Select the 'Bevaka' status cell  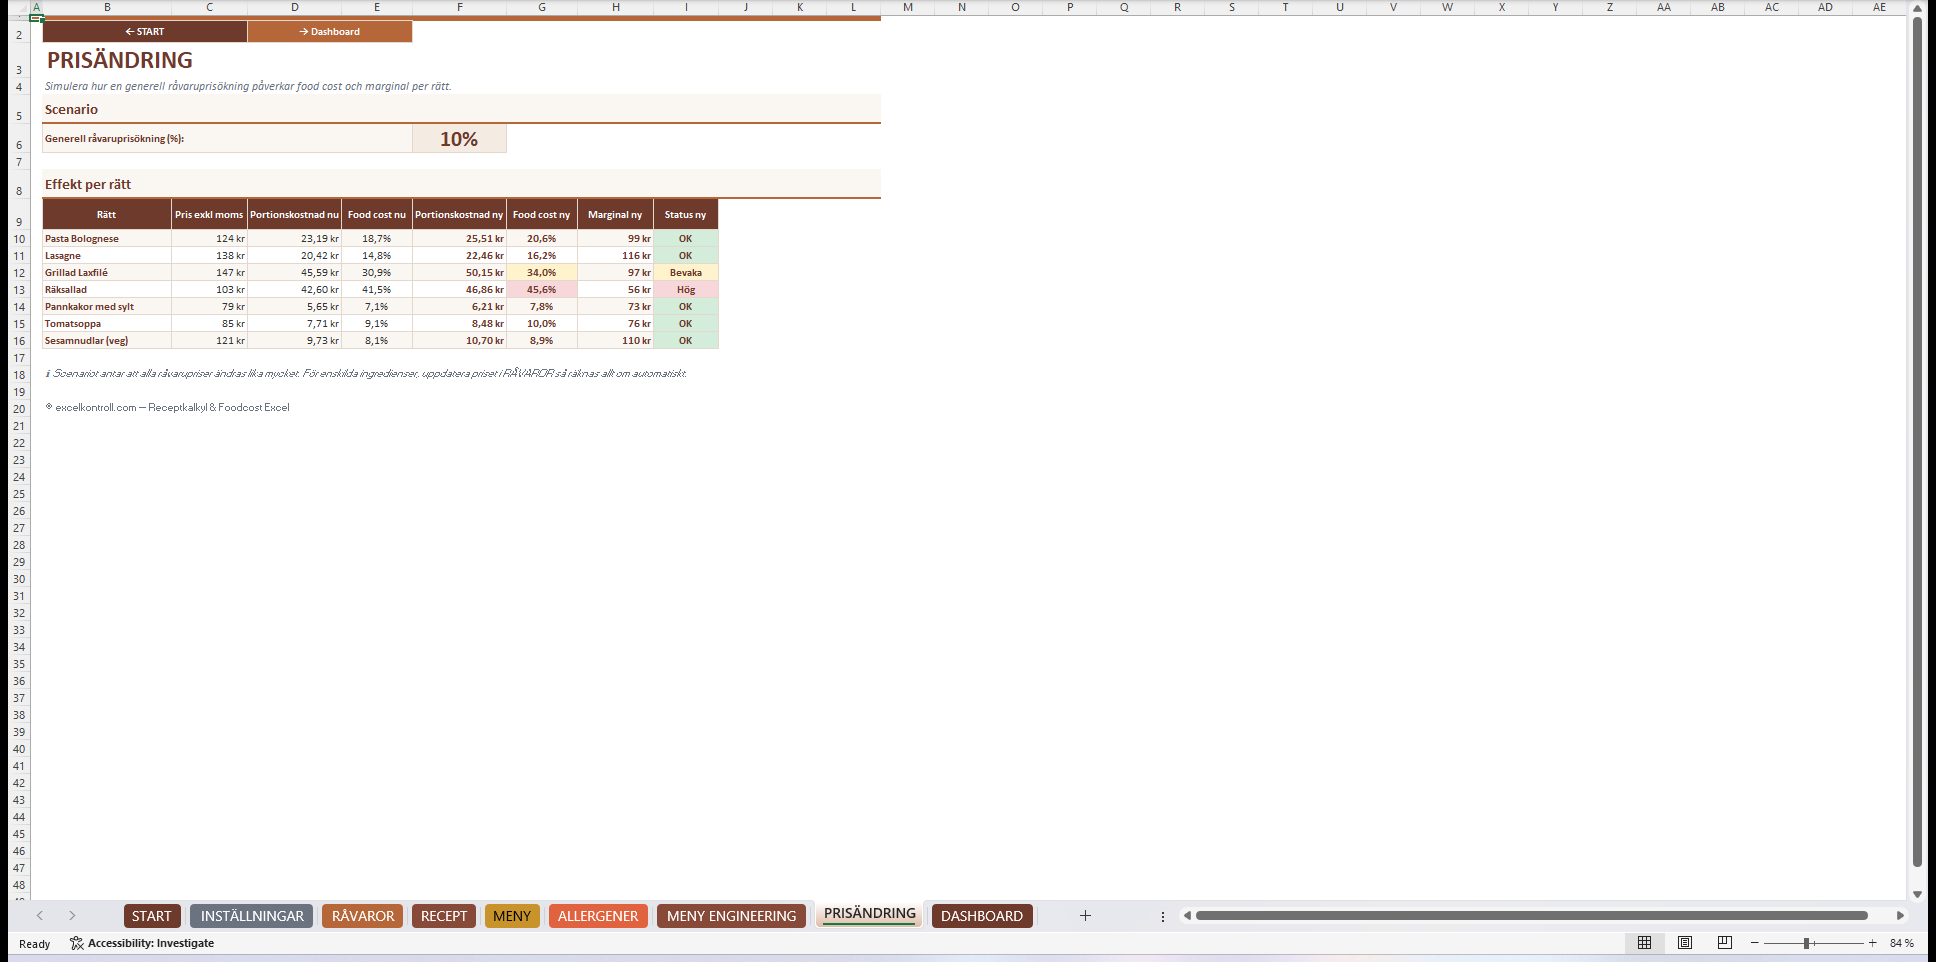(686, 273)
